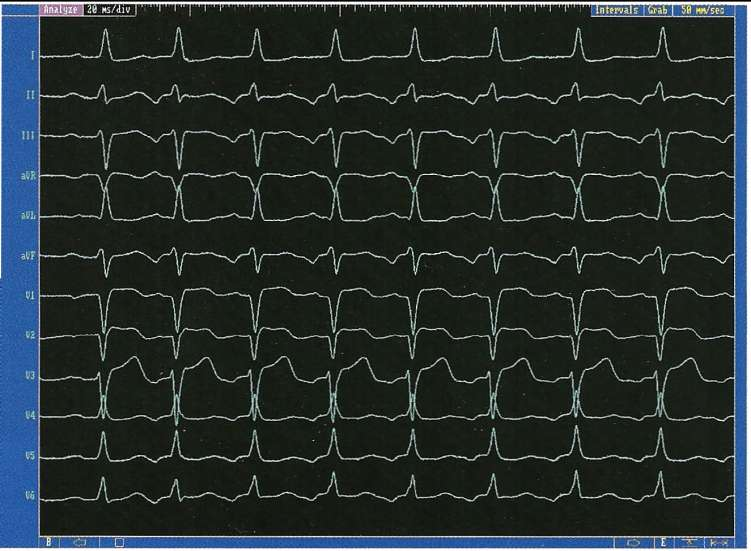Image resolution: width=751 pixels, height=551 pixels.
Task: Click the time ruler at top
Action: click(364, 10)
